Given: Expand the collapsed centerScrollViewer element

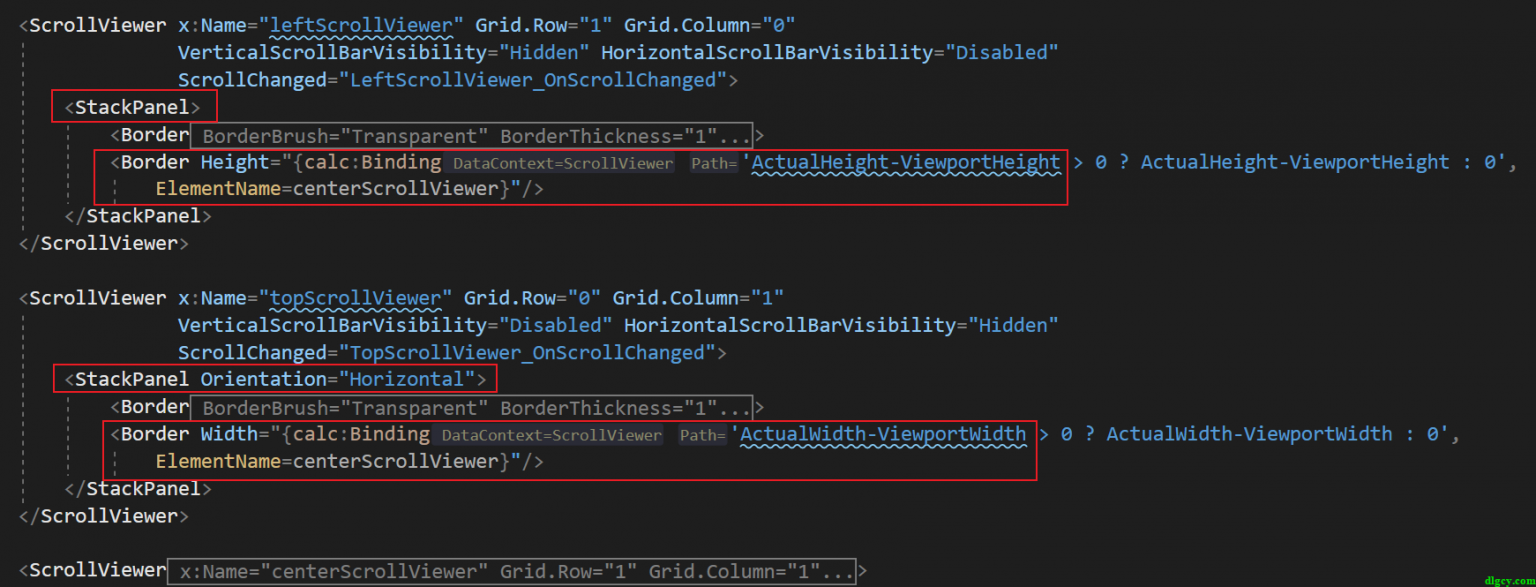Looking at the screenshot, I should tap(510, 570).
